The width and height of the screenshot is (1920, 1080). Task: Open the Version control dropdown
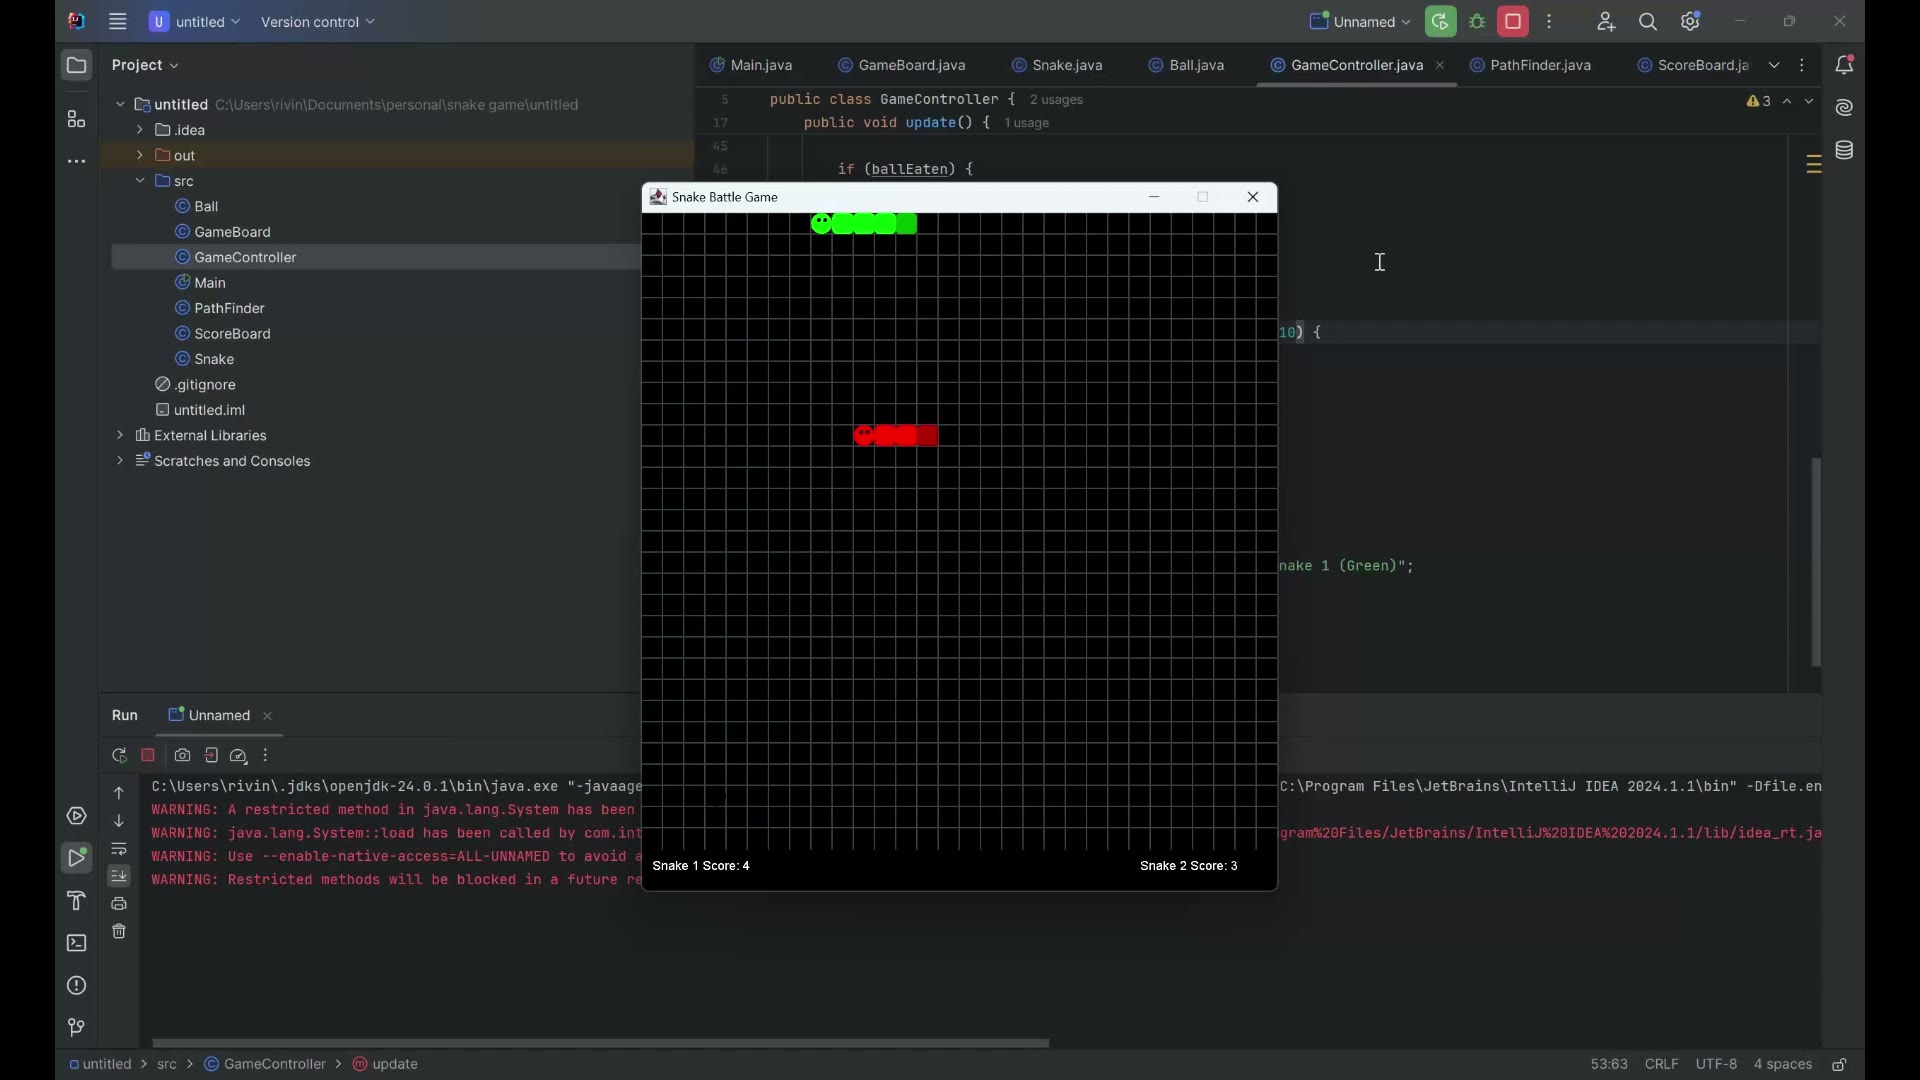318,22
